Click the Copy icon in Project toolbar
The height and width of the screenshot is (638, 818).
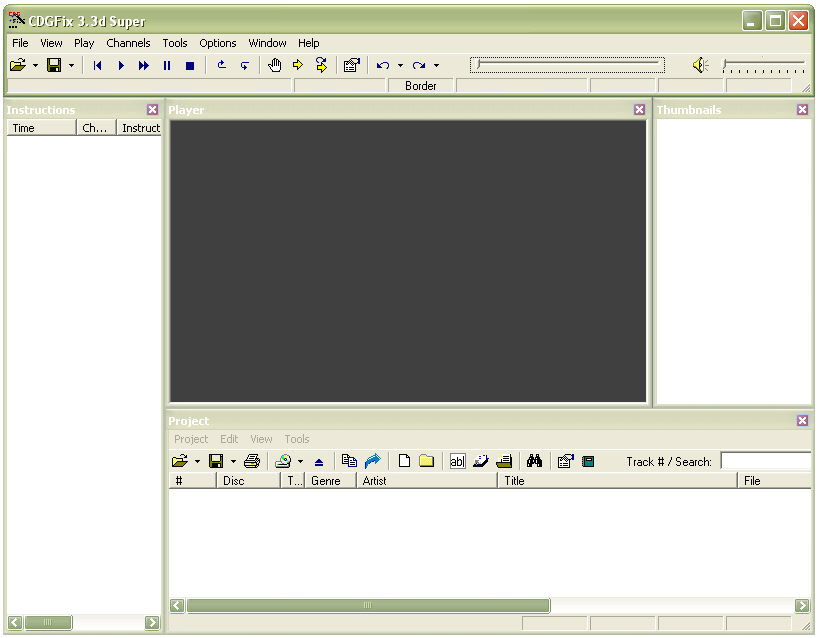(x=349, y=461)
